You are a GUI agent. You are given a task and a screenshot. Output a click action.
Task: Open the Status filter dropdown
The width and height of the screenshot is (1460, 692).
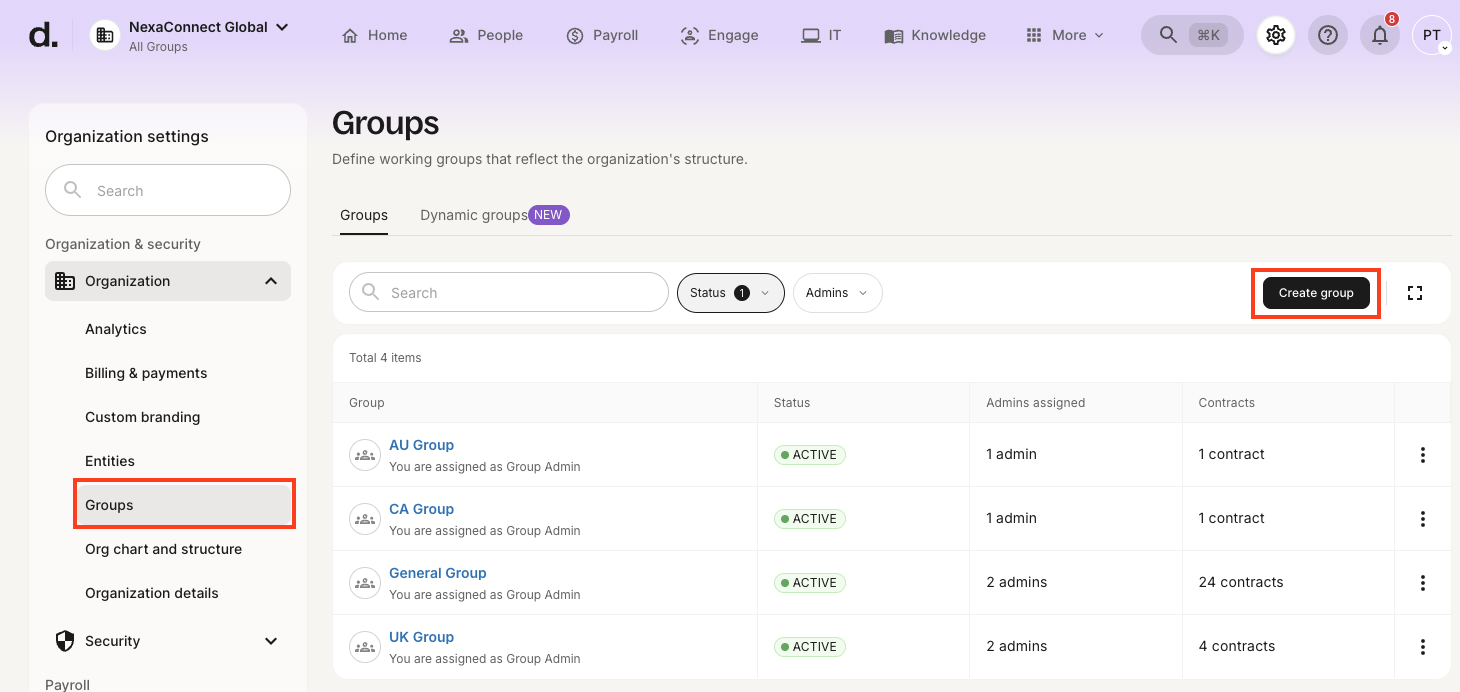pyautogui.click(x=730, y=293)
